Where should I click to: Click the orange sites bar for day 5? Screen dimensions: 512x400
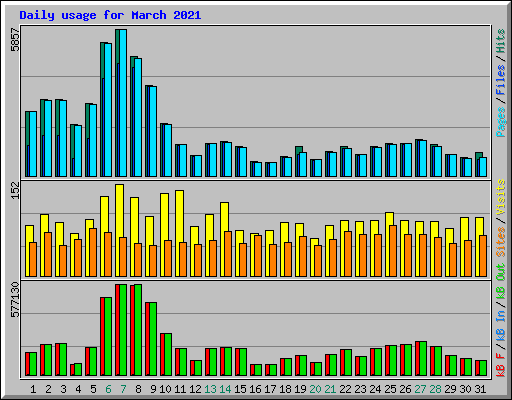pyautogui.click(x=93, y=252)
